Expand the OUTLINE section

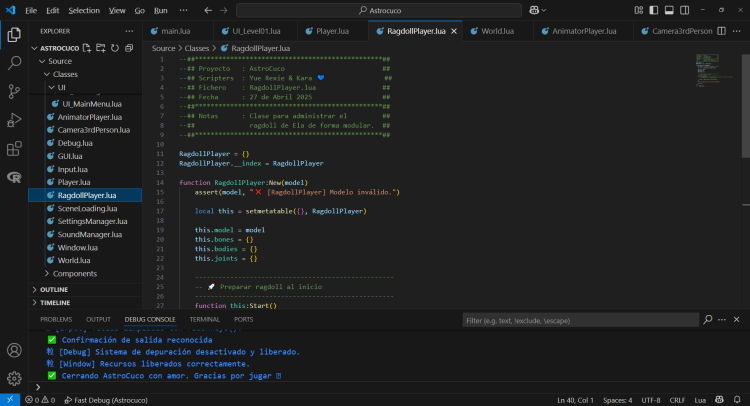click(x=54, y=289)
